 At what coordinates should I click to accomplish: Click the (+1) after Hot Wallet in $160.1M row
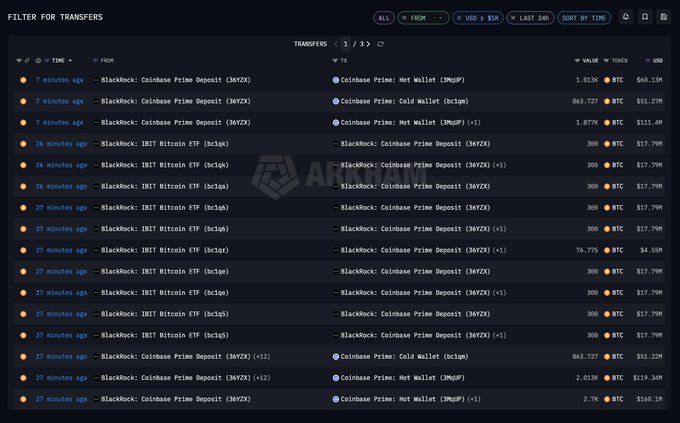click(x=474, y=399)
